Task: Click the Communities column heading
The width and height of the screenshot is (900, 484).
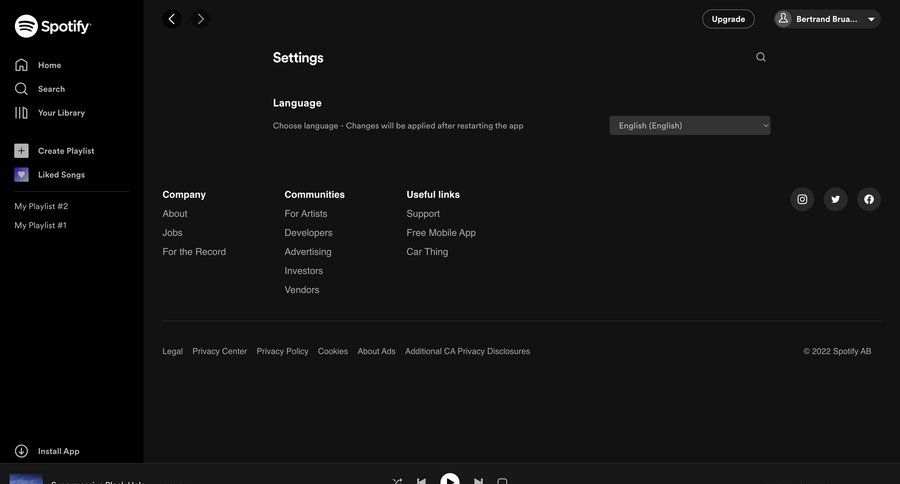Action: click(x=315, y=195)
